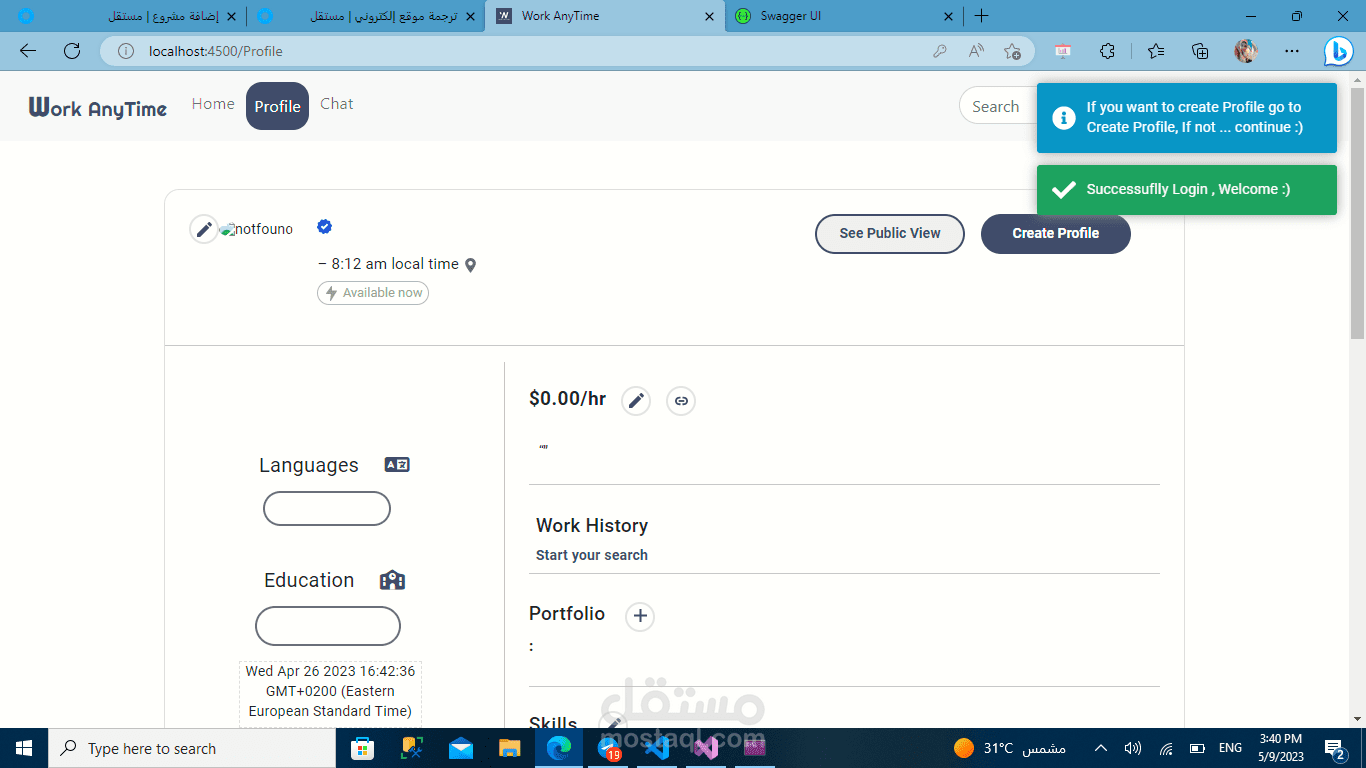The image size is (1366, 768).
Task: Select the Profile nav item
Action: click(x=277, y=106)
